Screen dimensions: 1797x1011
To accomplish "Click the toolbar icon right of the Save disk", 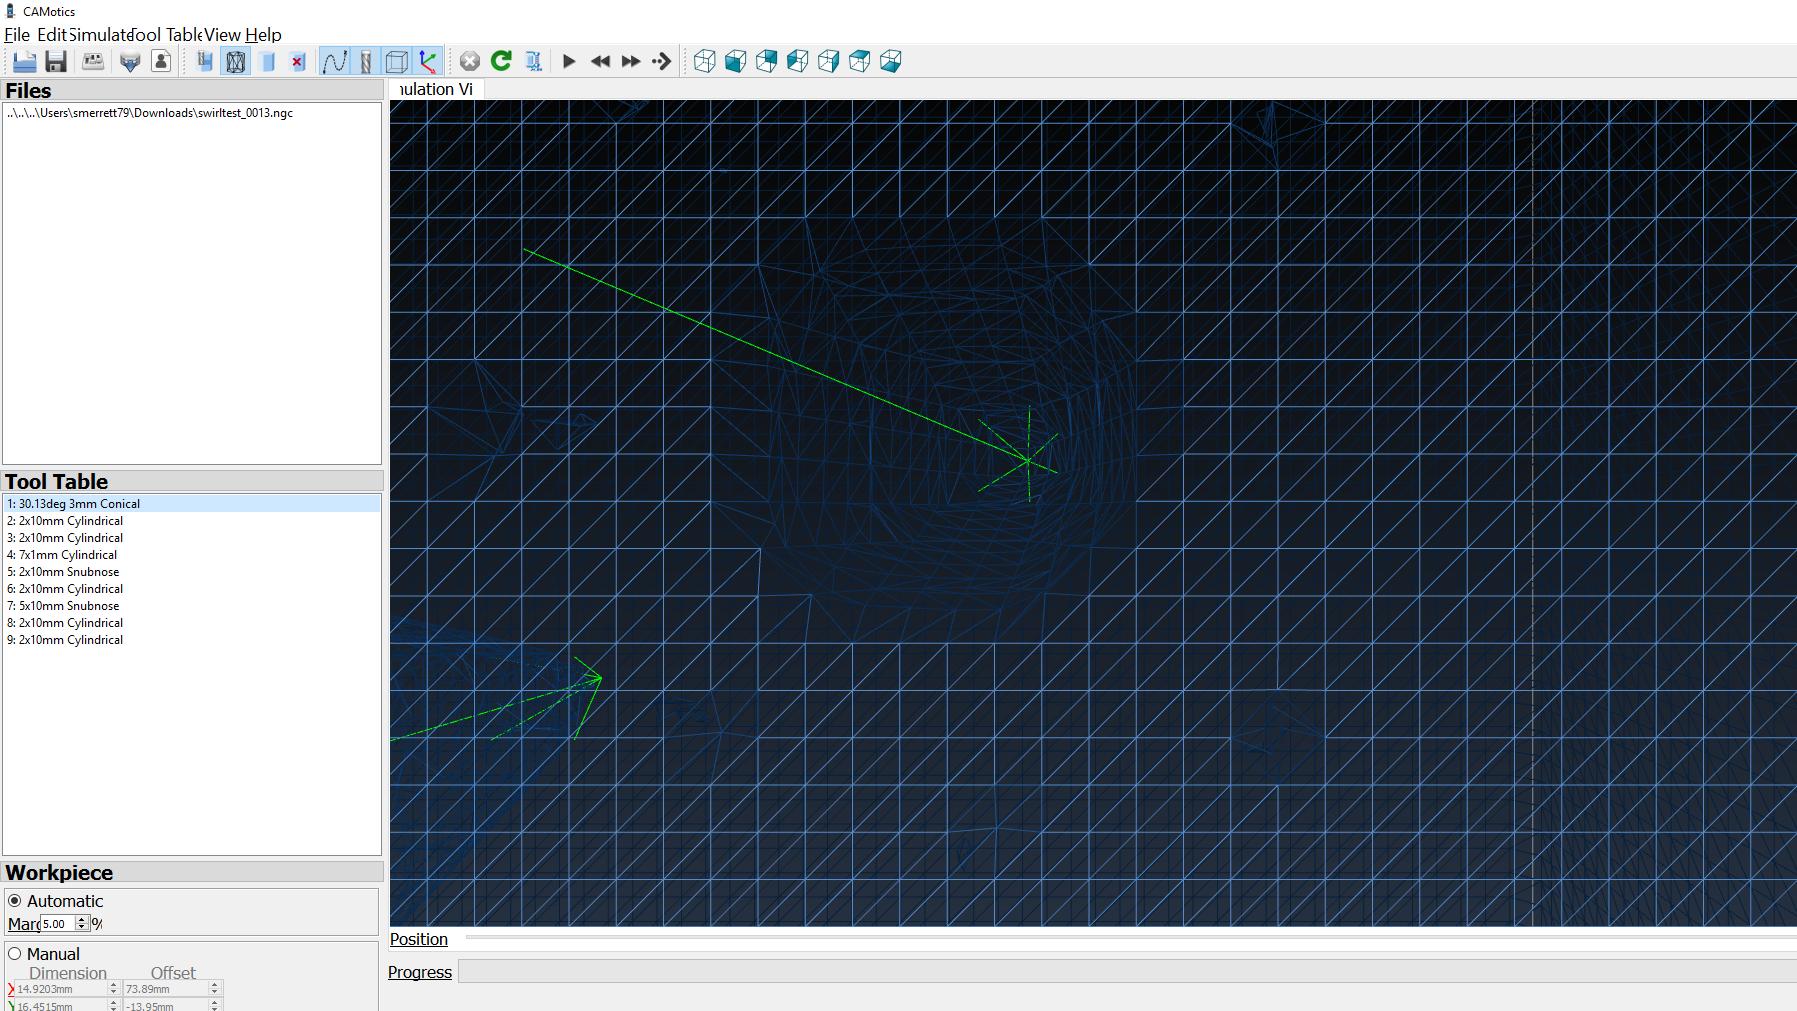I will [x=93, y=62].
